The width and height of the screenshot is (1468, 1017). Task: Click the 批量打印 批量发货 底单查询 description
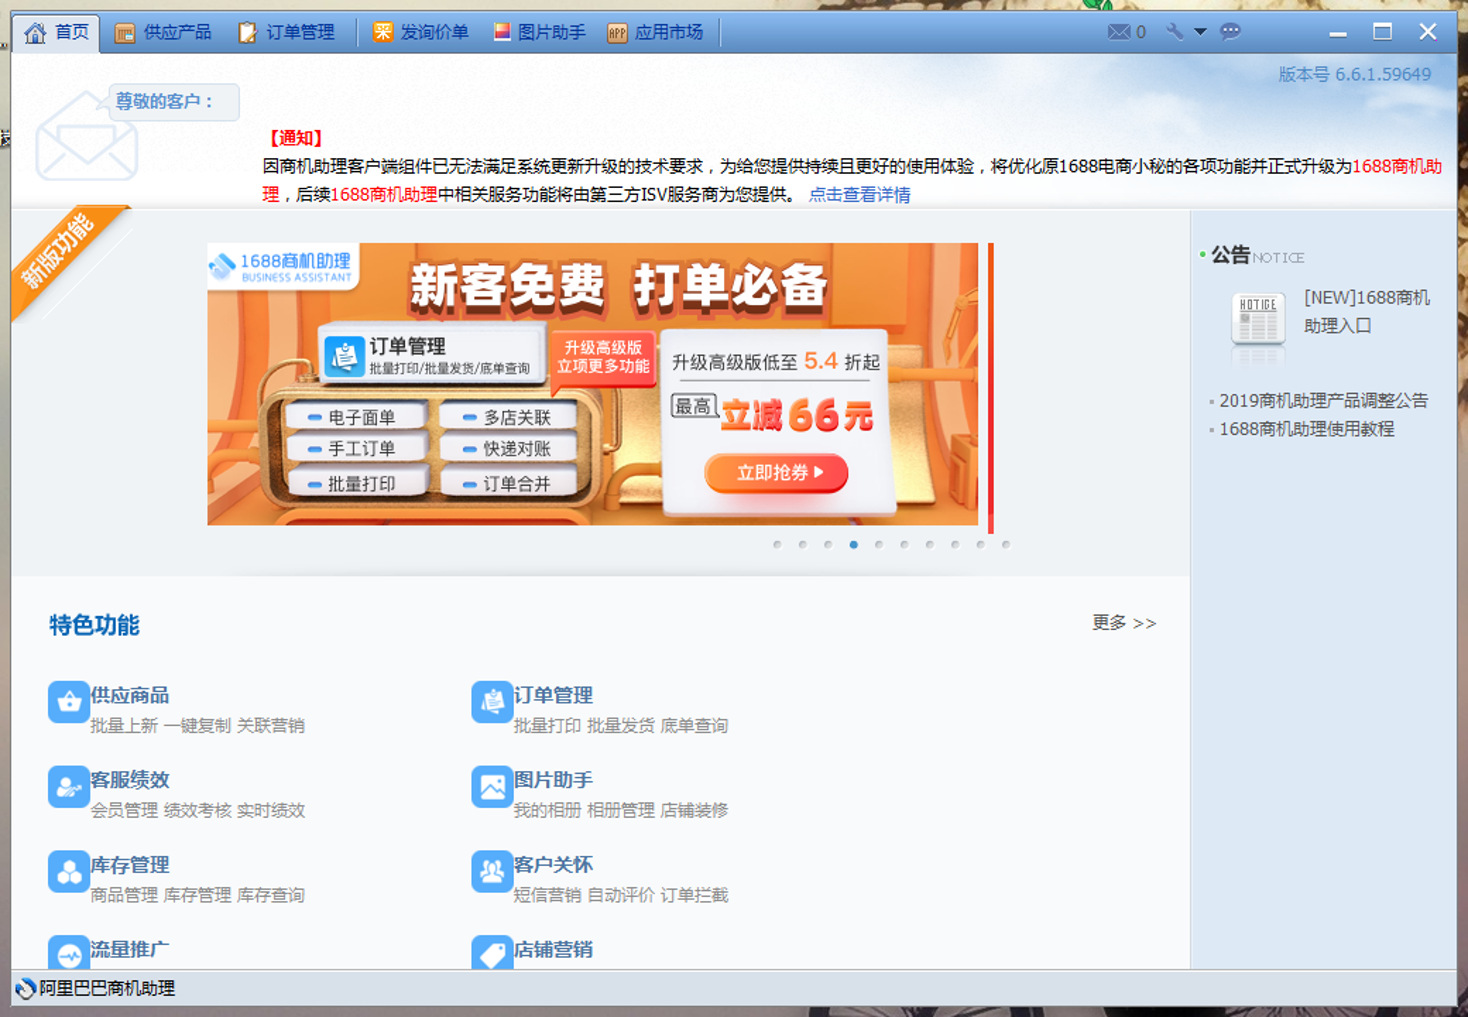(621, 726)
